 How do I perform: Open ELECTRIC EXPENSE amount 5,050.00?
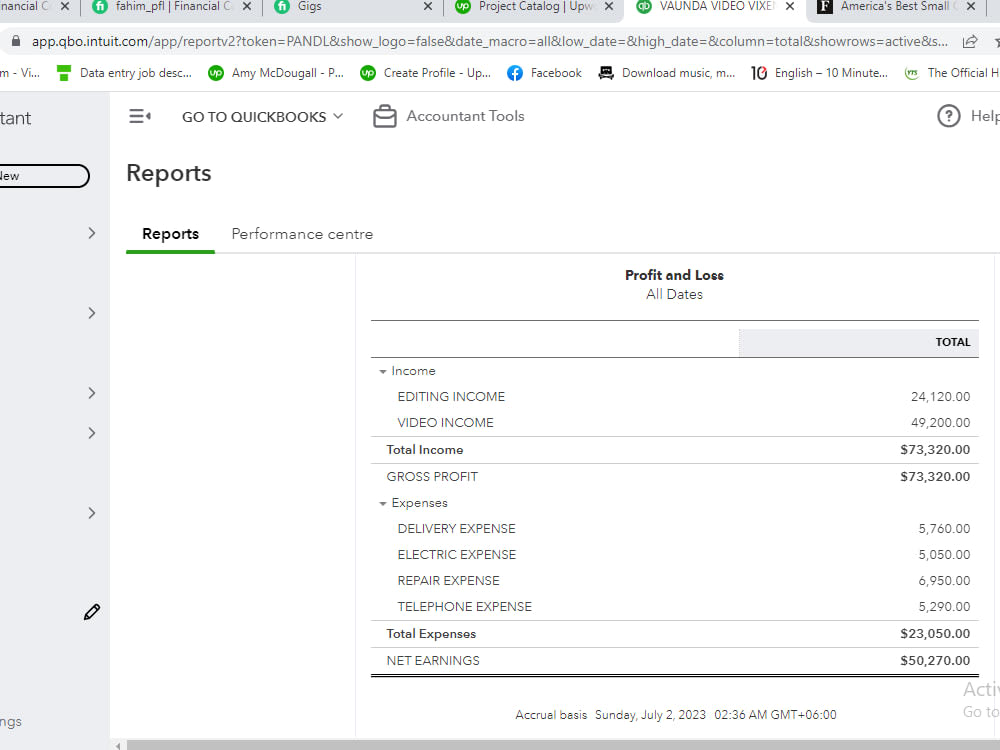pos(945,555)
